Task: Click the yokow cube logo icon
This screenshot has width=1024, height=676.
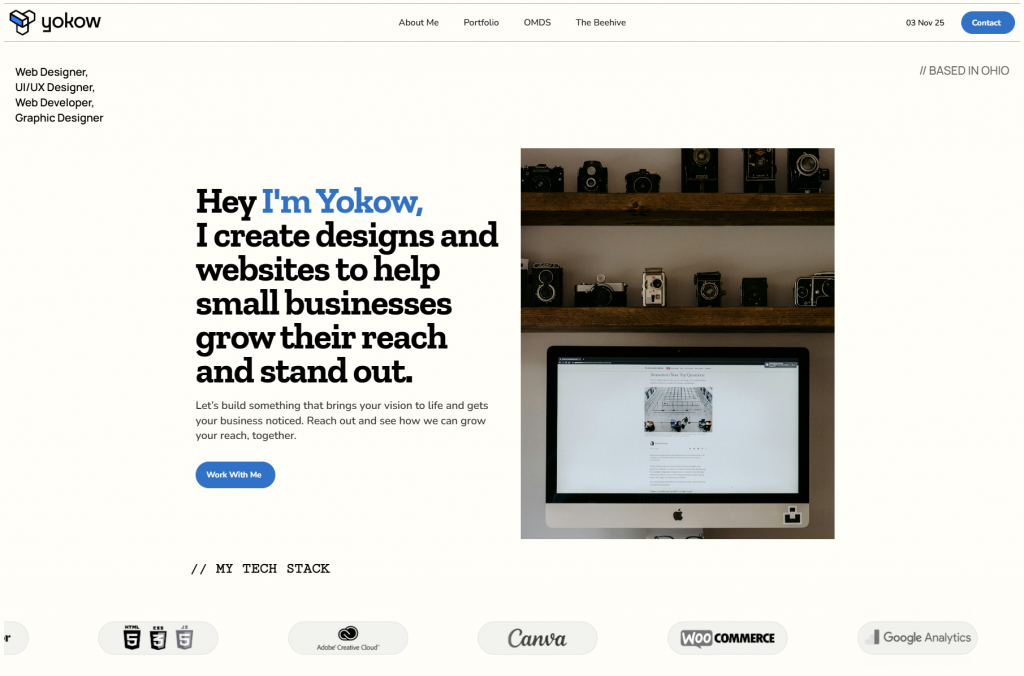Action: click(x=22, y=22)
